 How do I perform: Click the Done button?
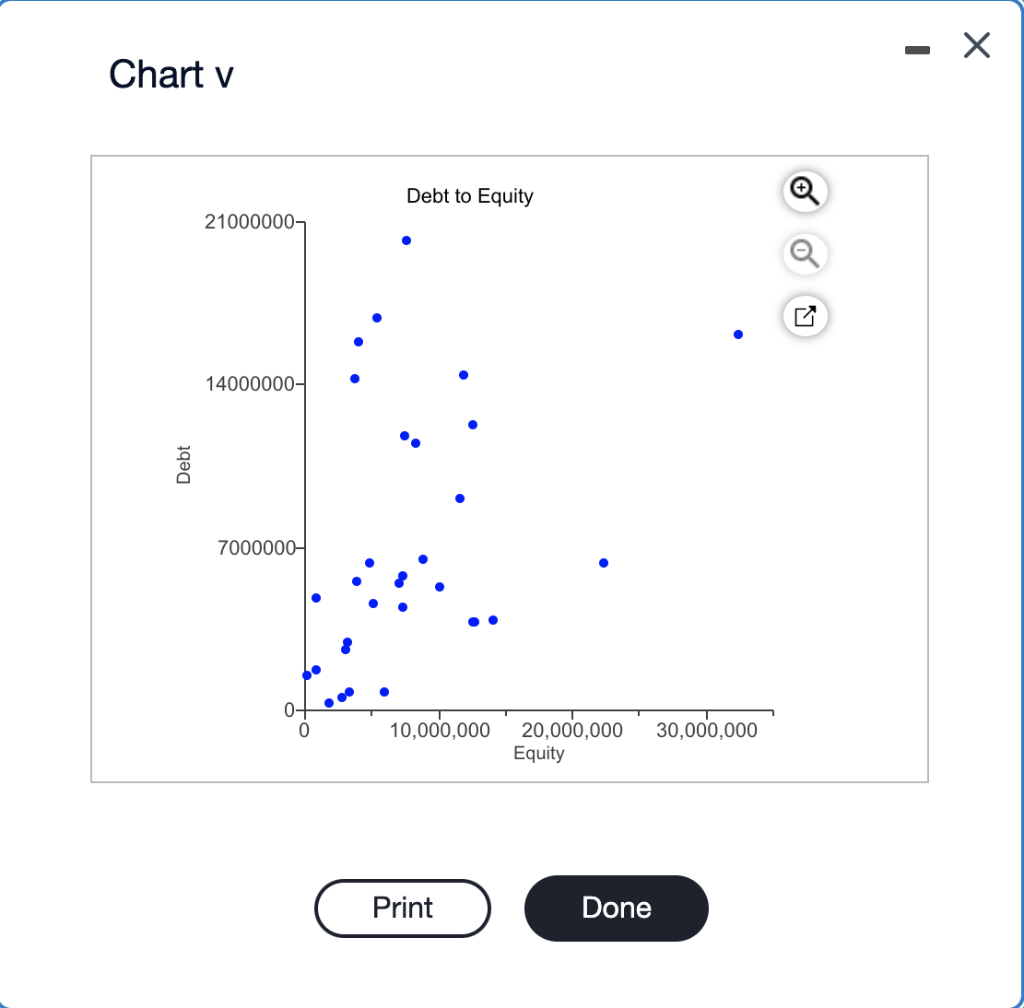click(x=616, y=908)
